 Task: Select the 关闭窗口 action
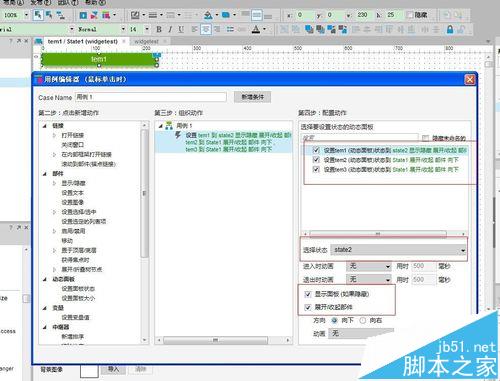pos(72,145)
